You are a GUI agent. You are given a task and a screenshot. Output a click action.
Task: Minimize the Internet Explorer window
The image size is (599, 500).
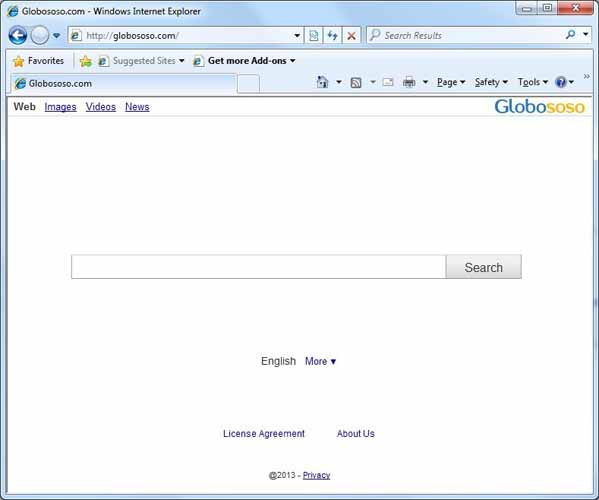(x=526, y=8)
